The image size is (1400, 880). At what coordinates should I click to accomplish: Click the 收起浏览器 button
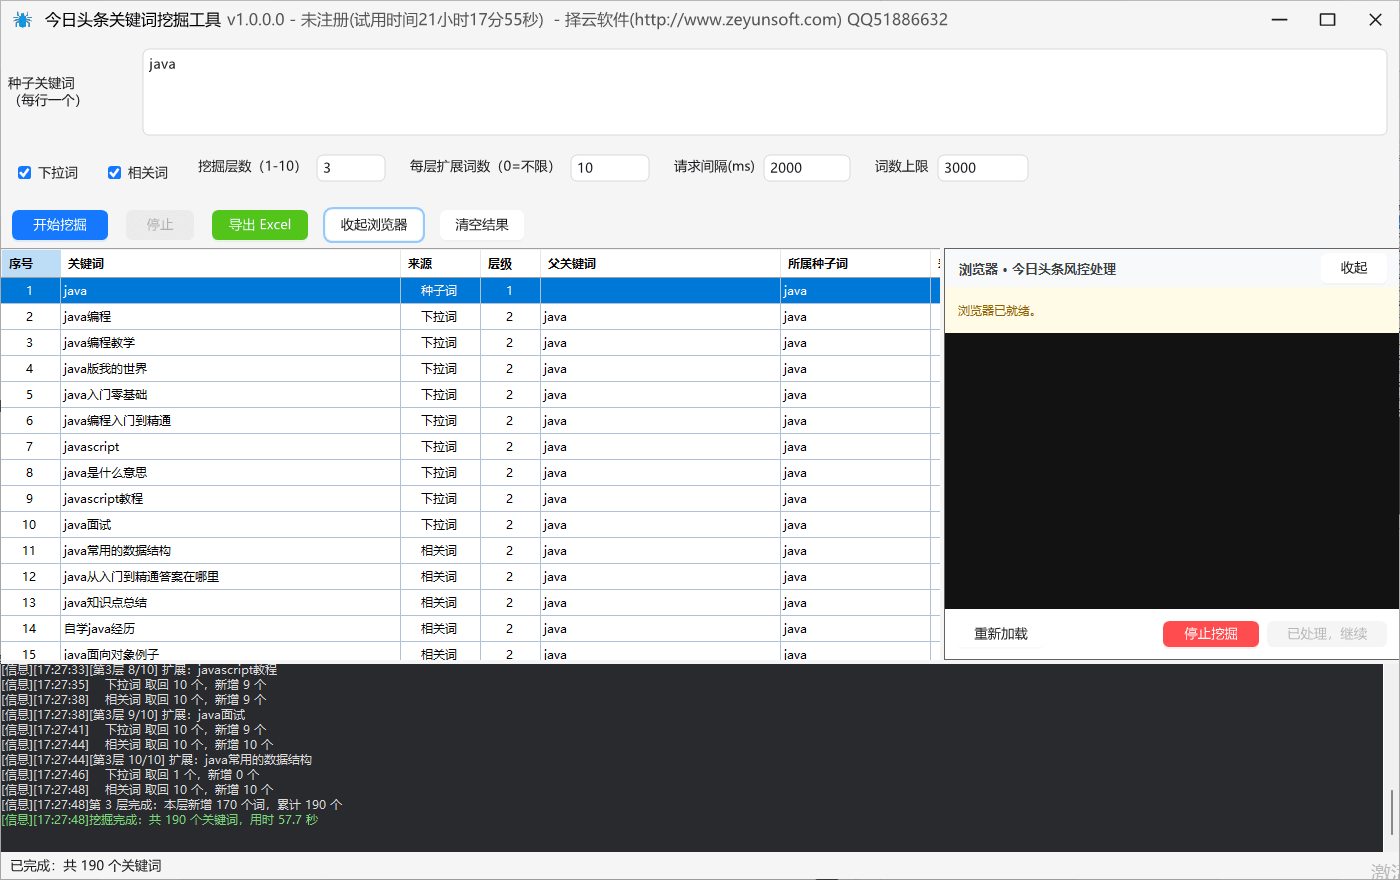374,225
